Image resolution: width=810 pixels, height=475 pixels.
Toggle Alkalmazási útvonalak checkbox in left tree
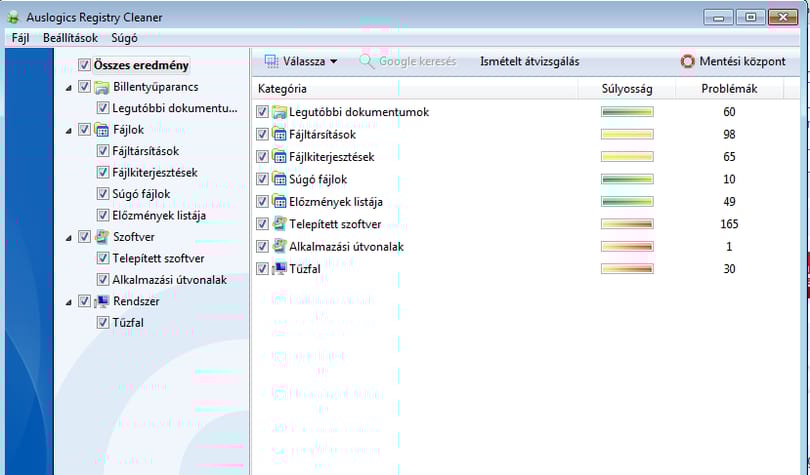pos(103,280)
